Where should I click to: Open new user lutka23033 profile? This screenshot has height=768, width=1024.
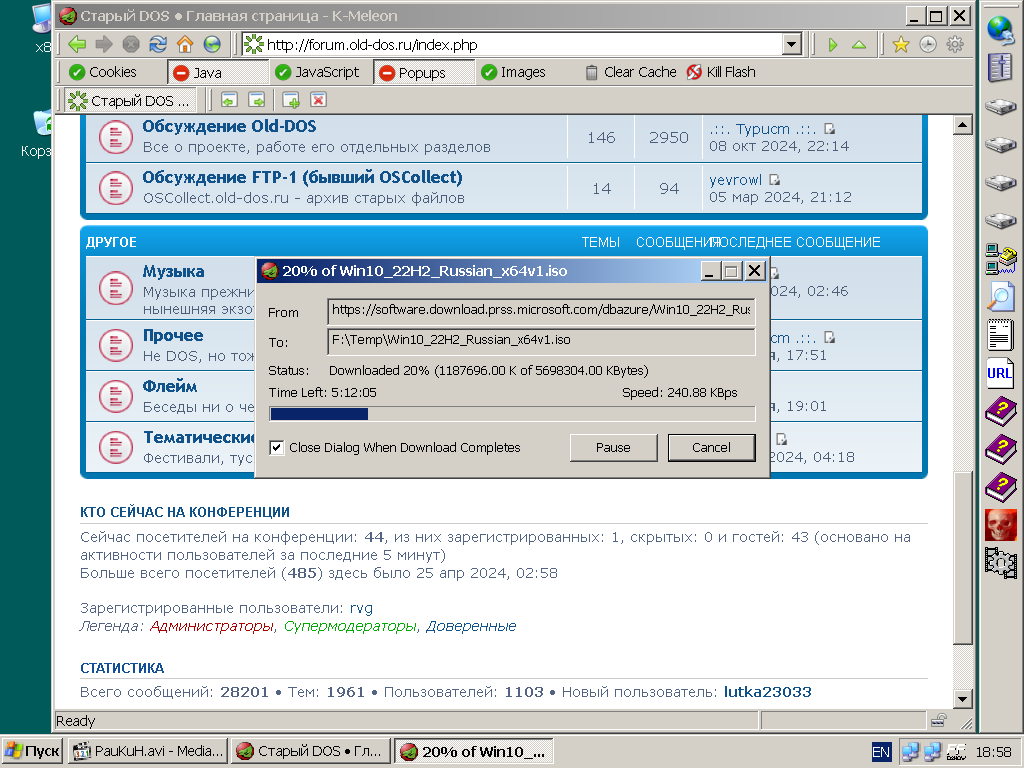[x=767, y=692]
